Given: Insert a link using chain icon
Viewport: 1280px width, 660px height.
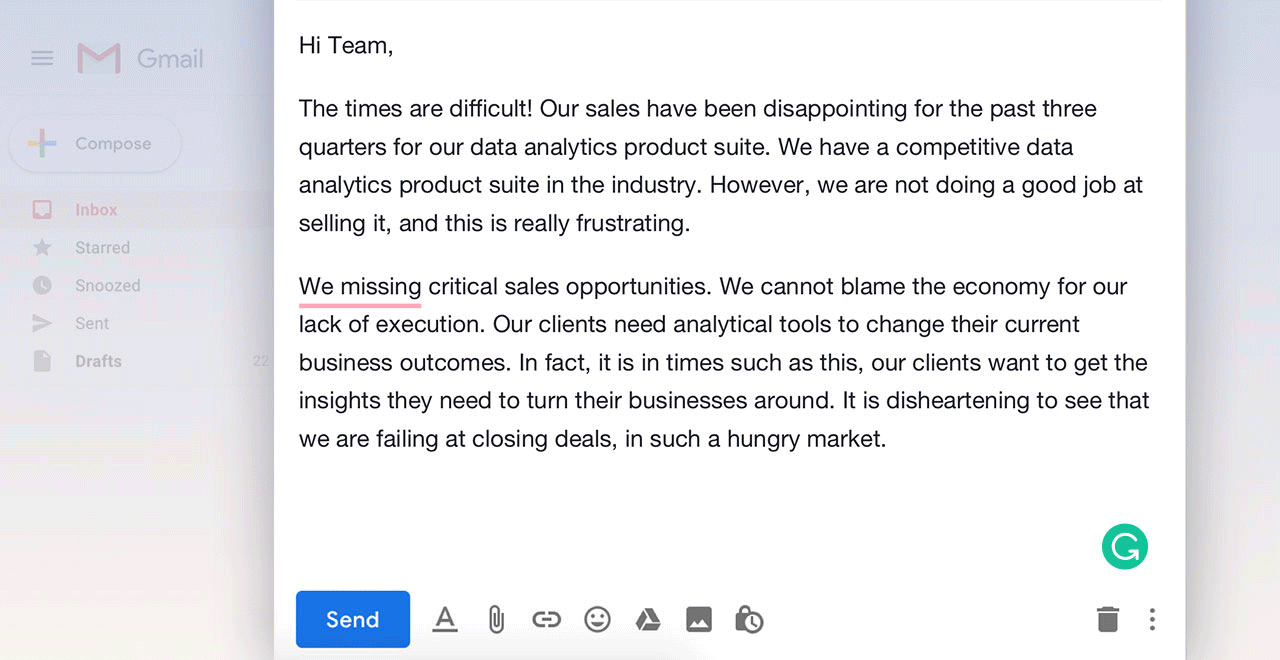Looking at the screenshot, I should (546, 620).
